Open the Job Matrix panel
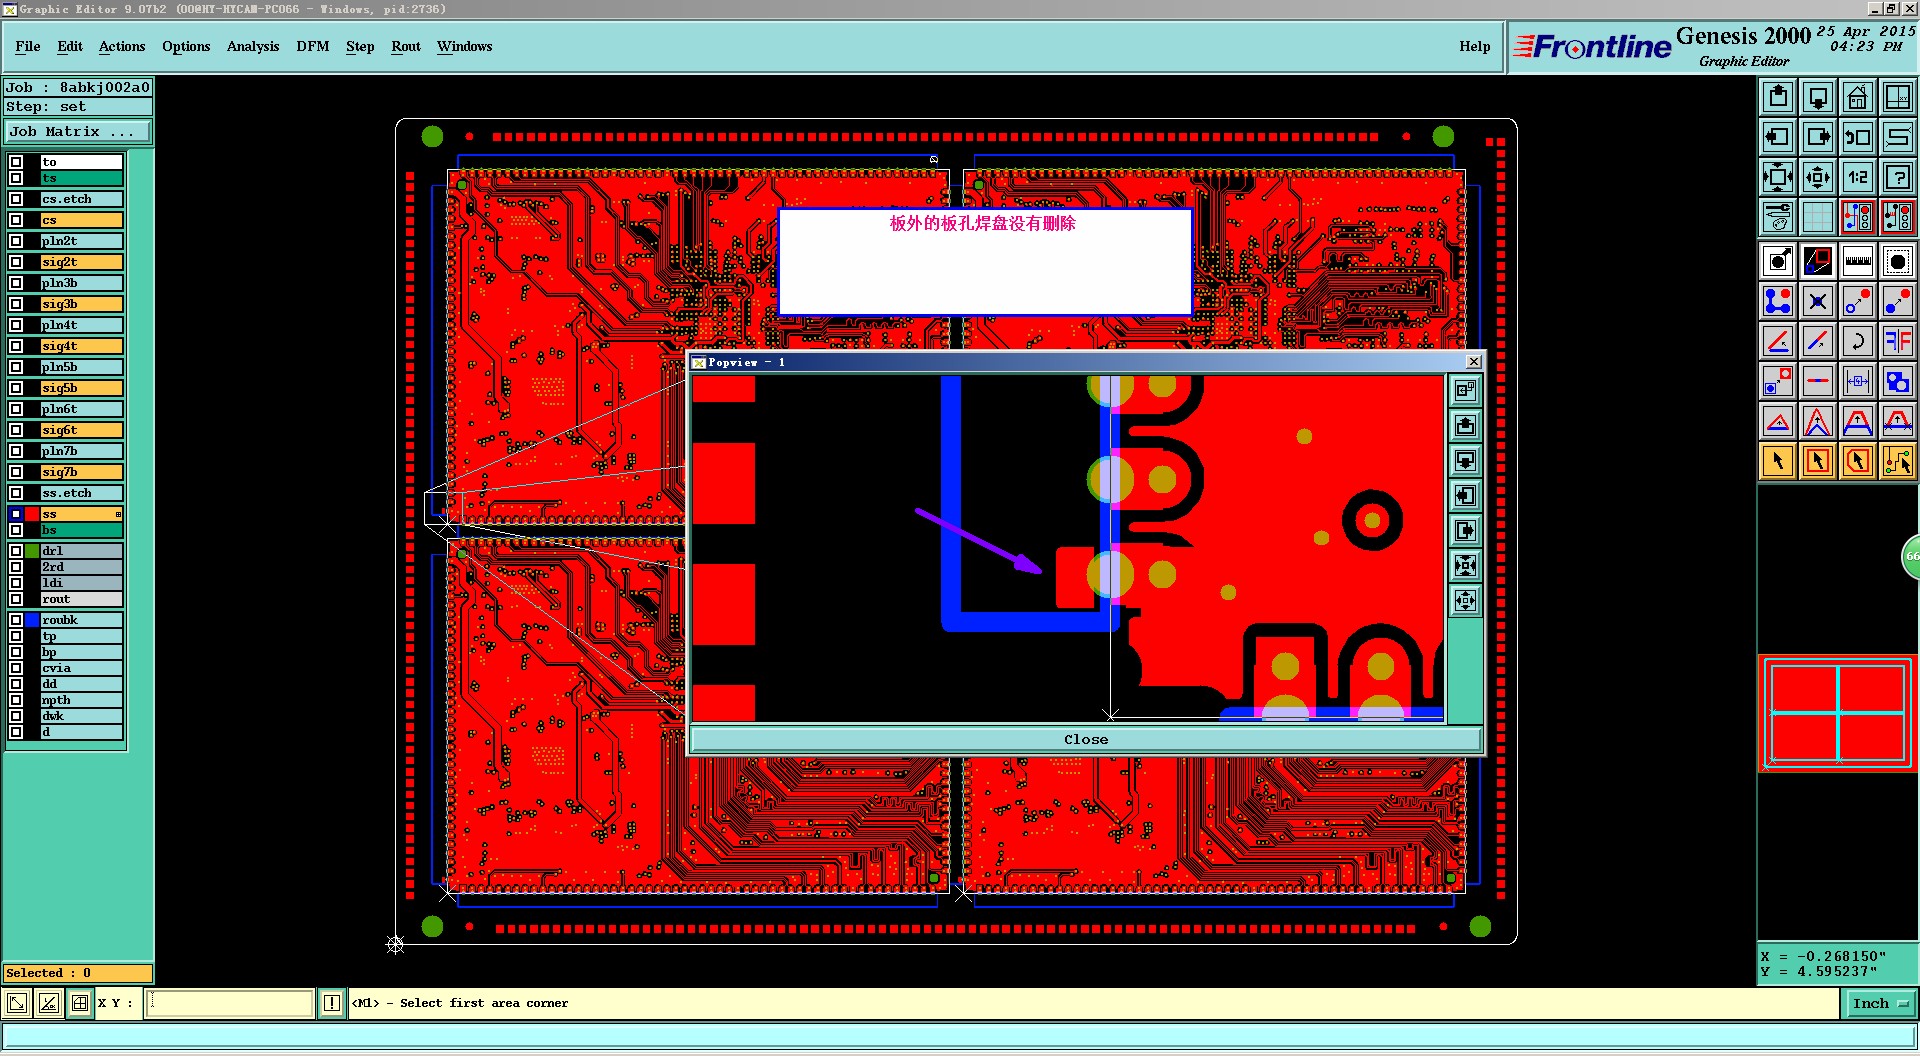 tap(78, 131)
